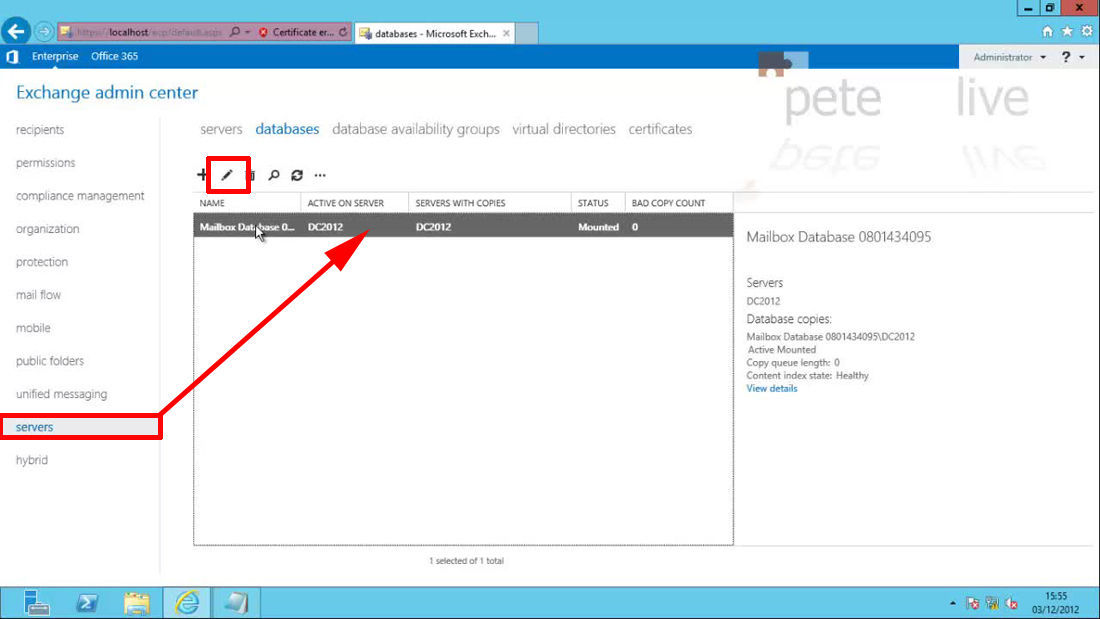Screen dimensions: 1100x619
Task: Open organization in the left navigation
Action: point(48,229)
